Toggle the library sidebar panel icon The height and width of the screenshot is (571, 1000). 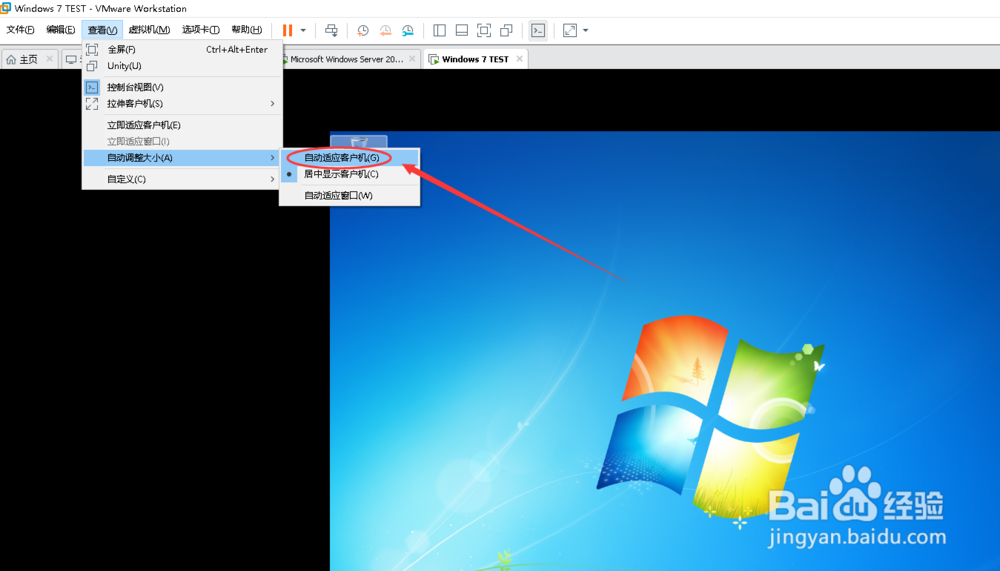point(439,30)
